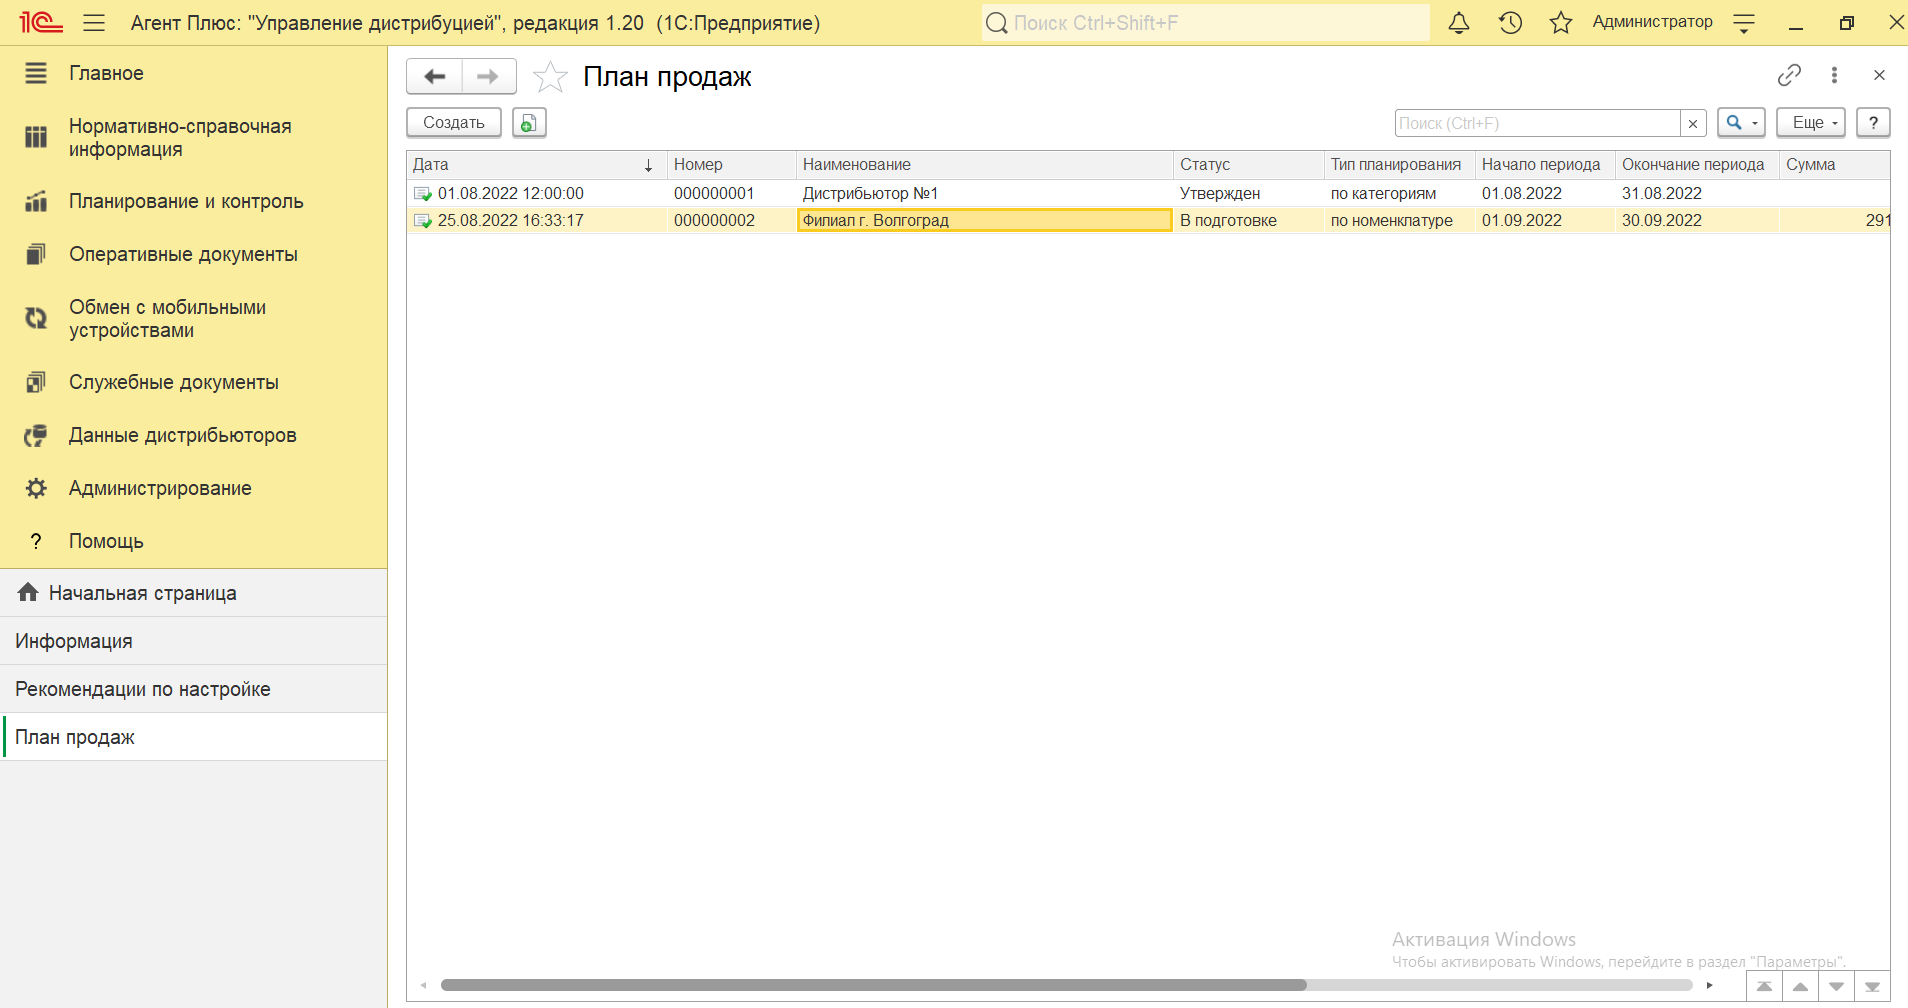The height and width of the screenshot is (1008, 1908).
Task: Click the global search field Поиск Ctrl+Shift+F
Action: (x=1205, y=23)
